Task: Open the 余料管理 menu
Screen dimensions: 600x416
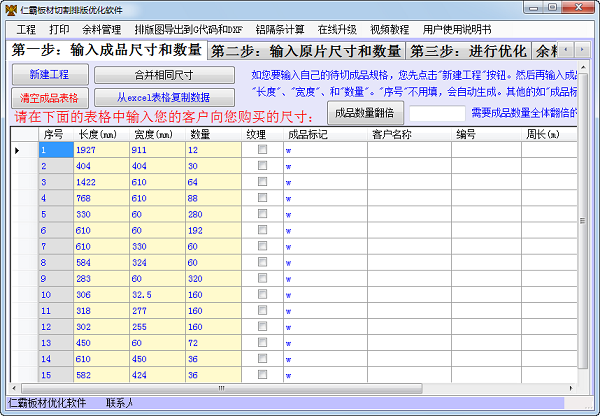Action: (x=100, y=29)
